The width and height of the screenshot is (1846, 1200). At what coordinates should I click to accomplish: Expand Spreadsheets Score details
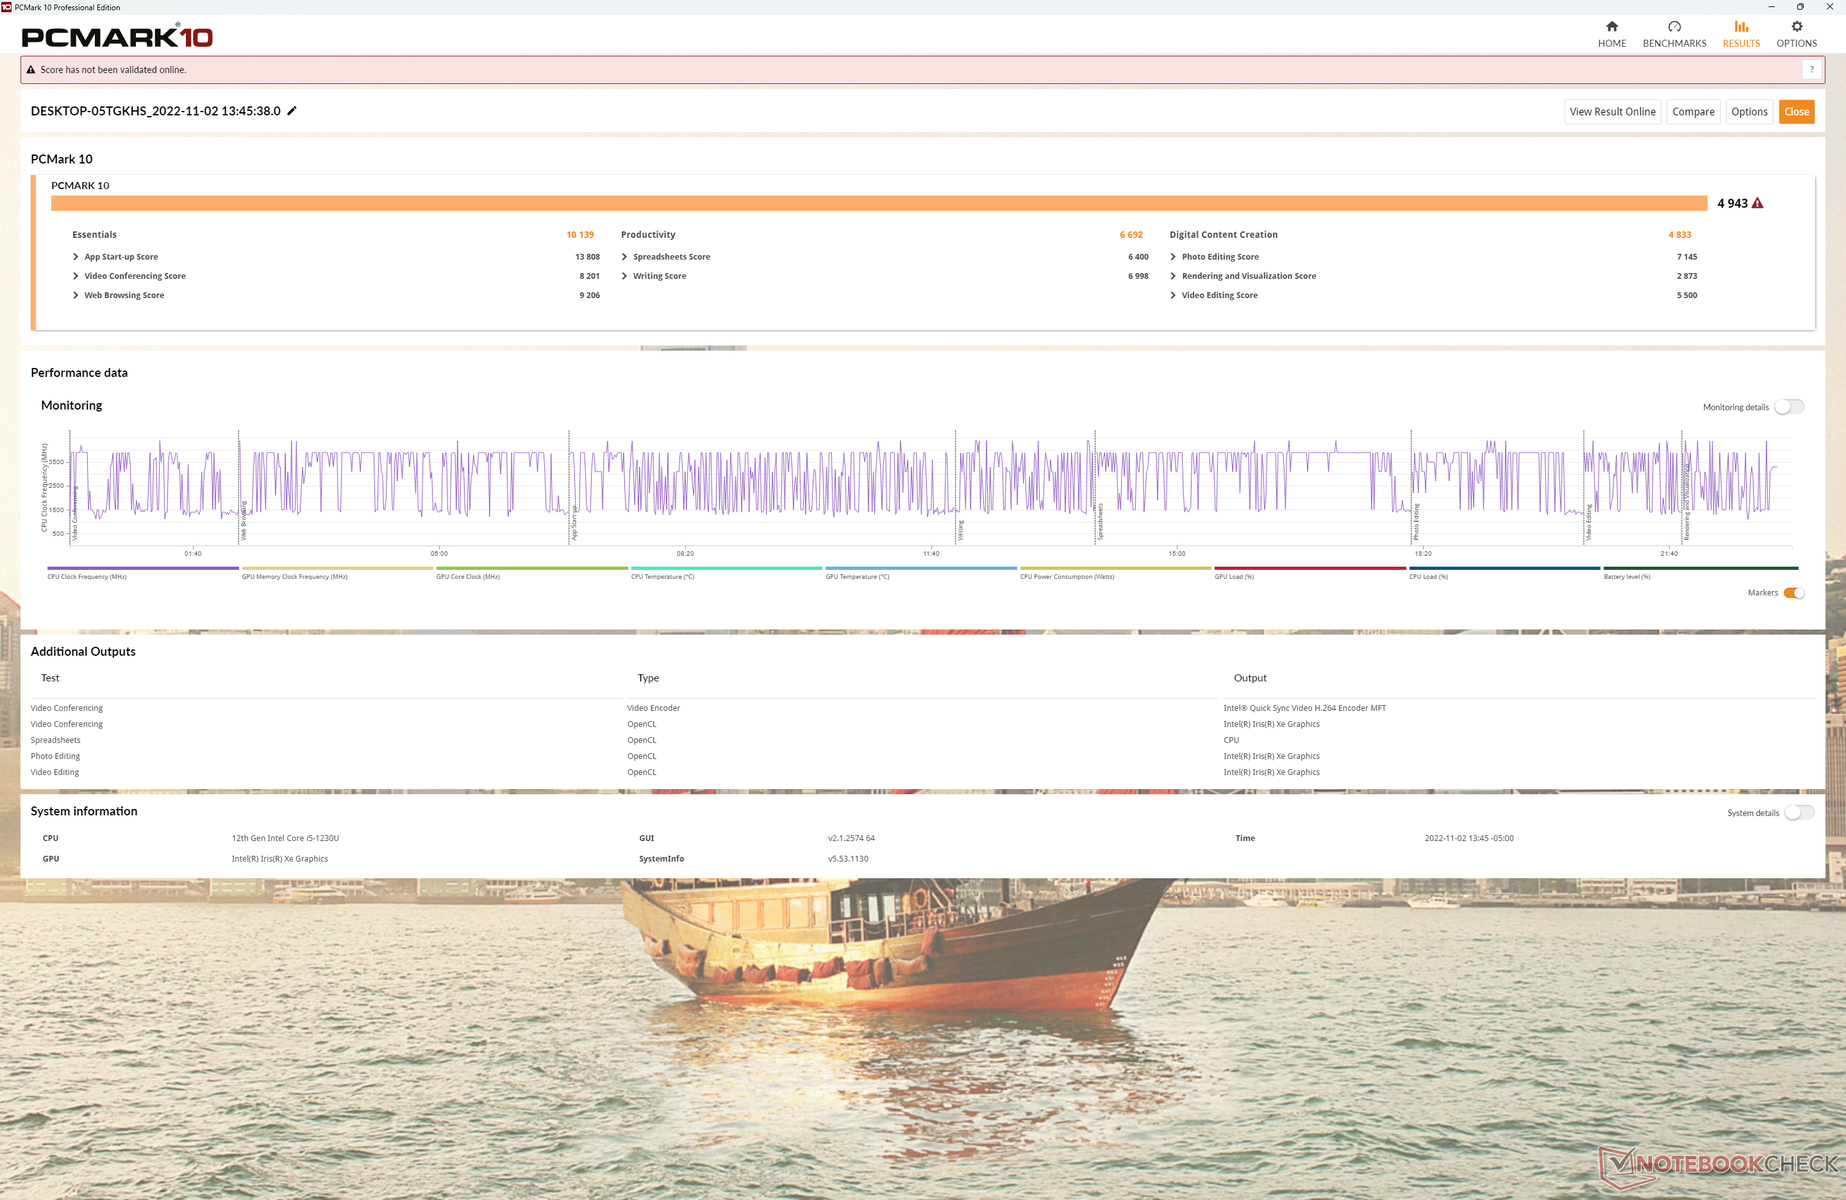click(x=625, y=257)
